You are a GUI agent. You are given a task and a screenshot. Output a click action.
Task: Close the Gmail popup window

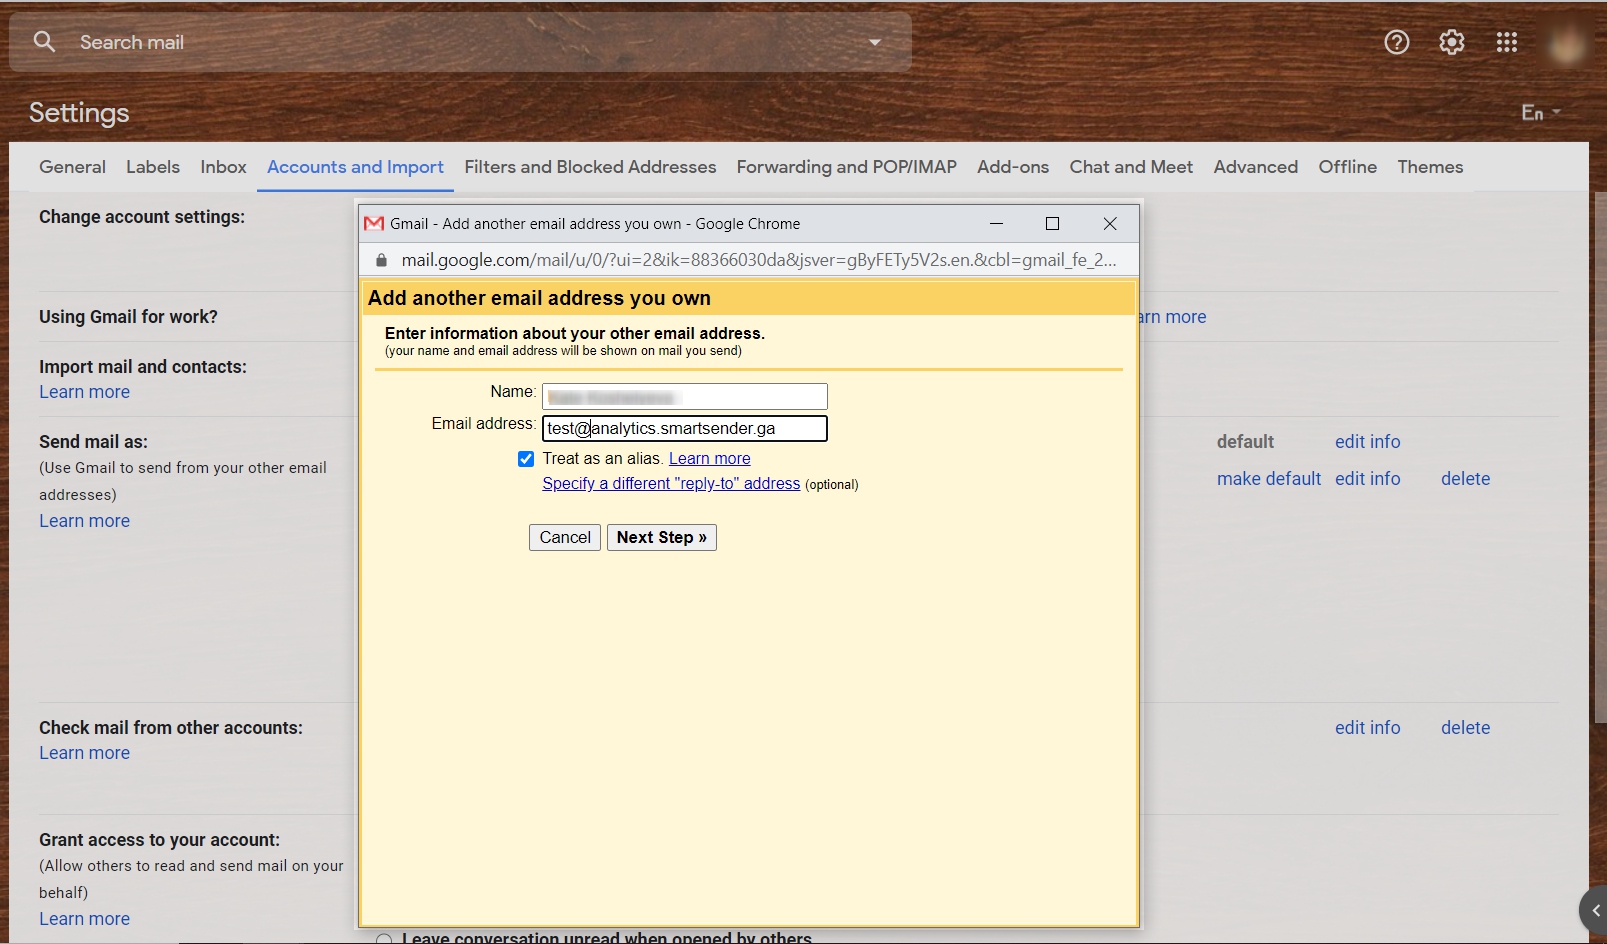(x=1110, y=224)
